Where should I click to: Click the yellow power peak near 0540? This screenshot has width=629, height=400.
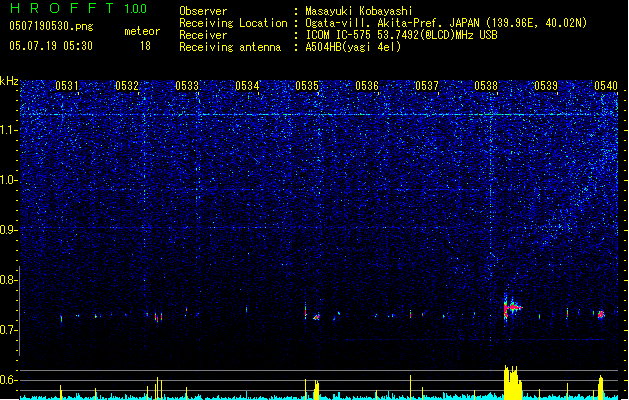[x=601, y=387]
